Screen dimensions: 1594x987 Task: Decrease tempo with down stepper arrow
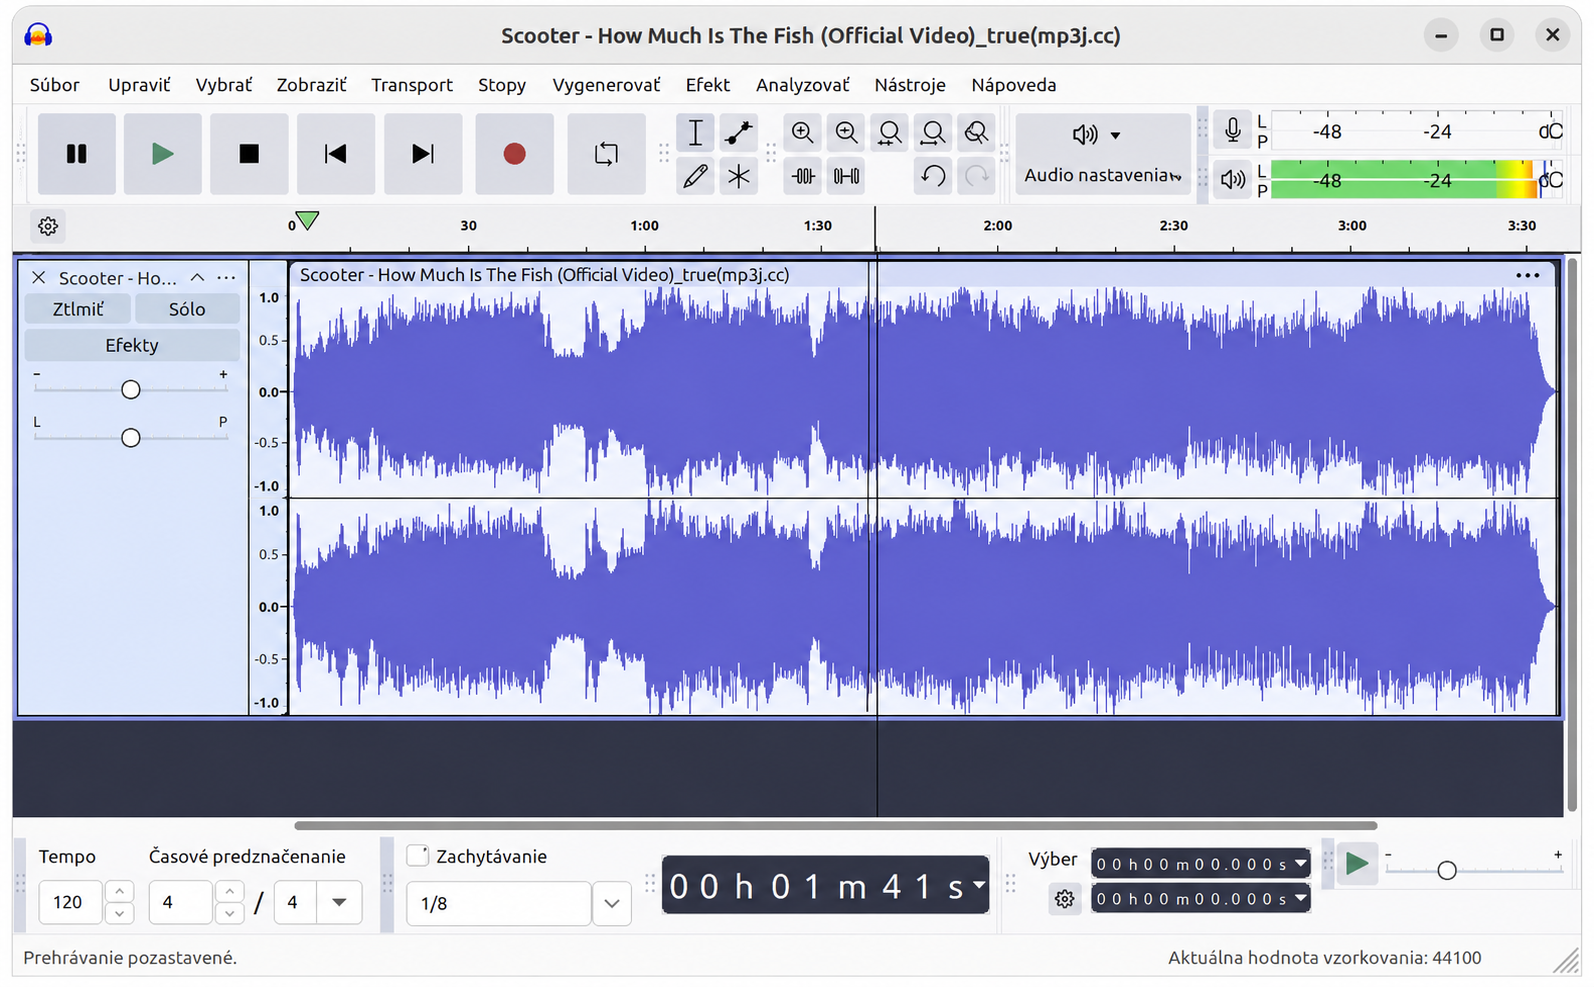(x=119, y=913)
